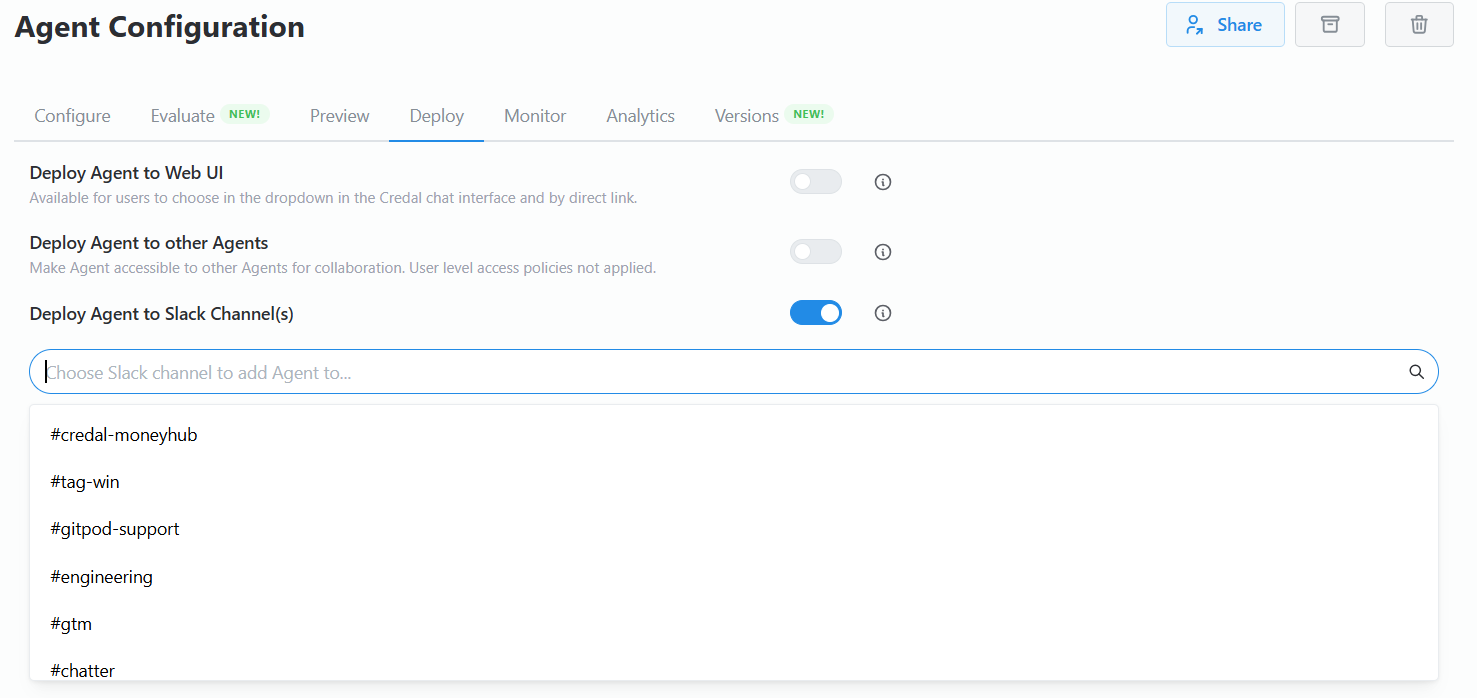Open the Monitor tab

(535, 116)
